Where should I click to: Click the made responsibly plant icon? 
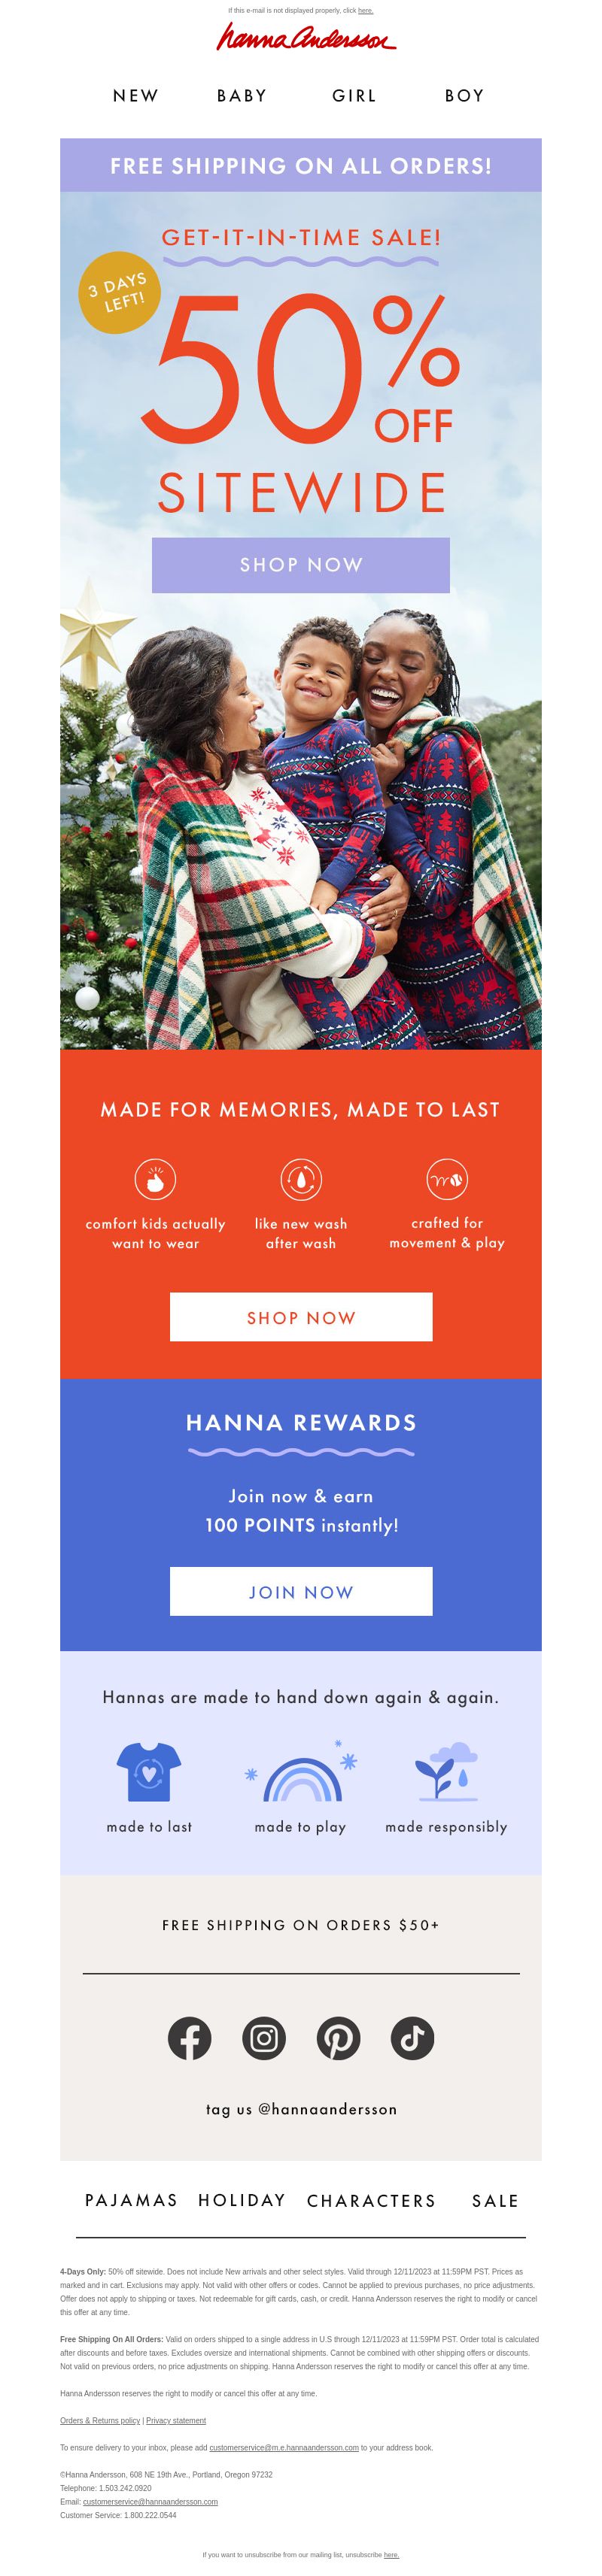446,1772
